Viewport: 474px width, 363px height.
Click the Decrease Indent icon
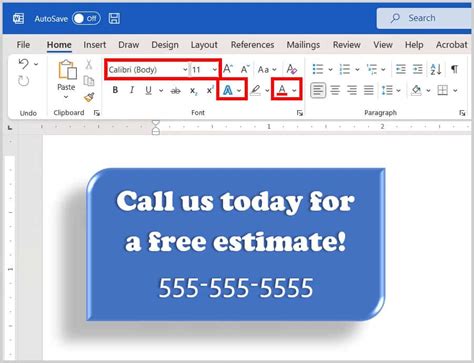pyautogui.click(x=401, y=69)
